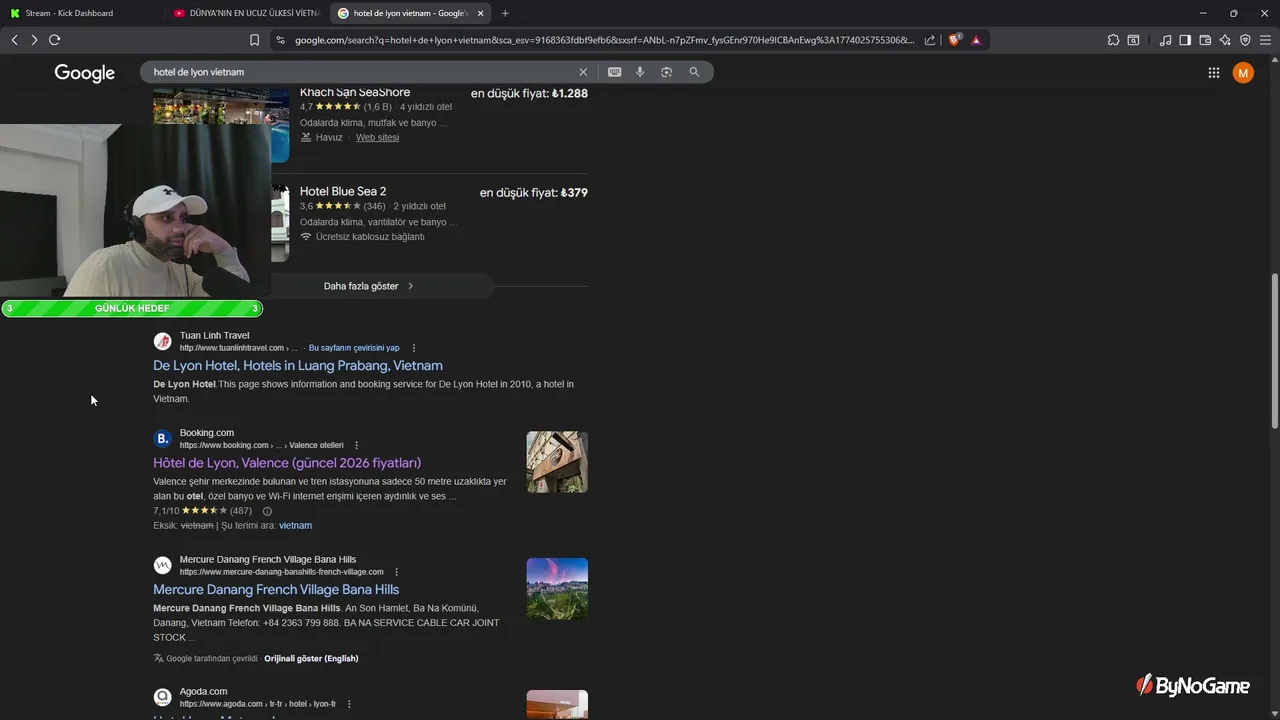Switch to the Stream - Kick Dashboard tab
The image size is (1280, 720).
click(79, 13)
